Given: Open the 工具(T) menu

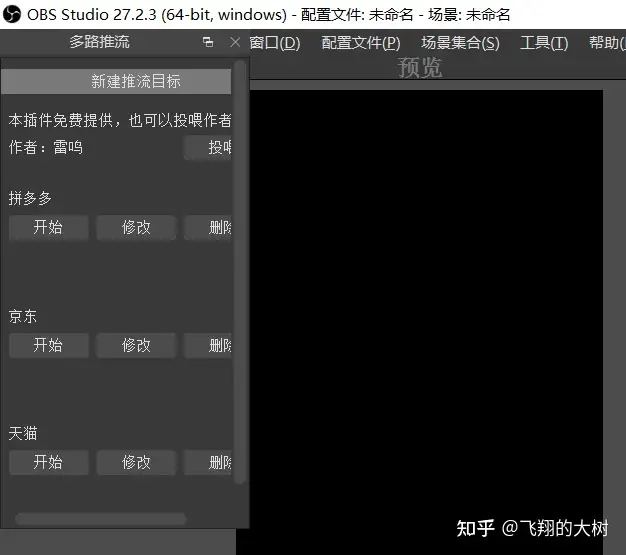Looking at the screenshot, I should [544, 42].
